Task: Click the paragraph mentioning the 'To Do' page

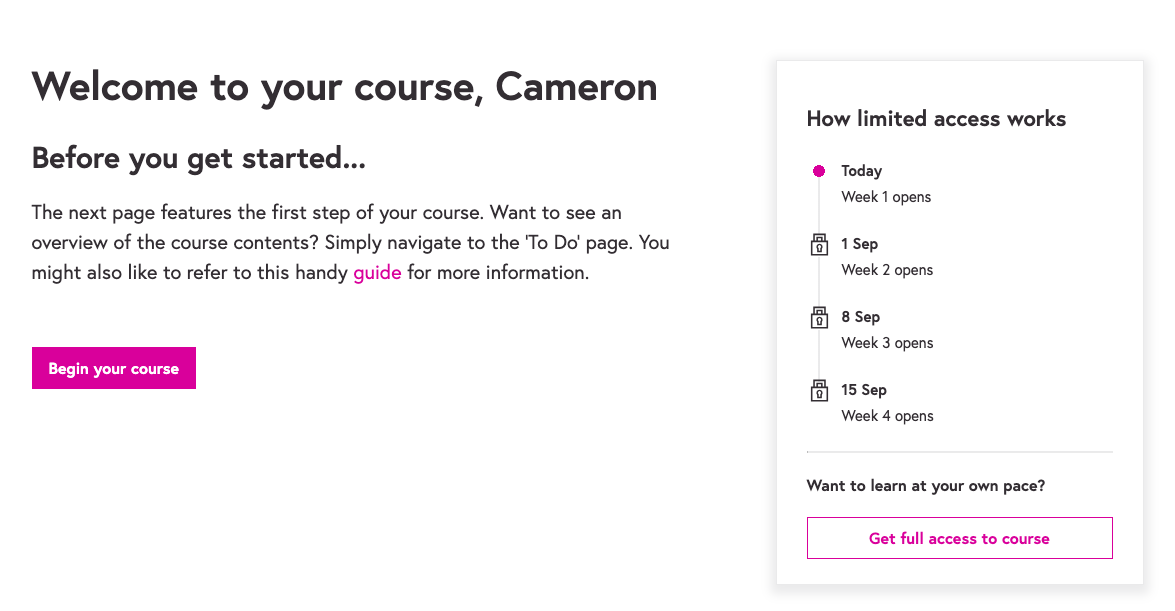Action: (x=350, y=242)
